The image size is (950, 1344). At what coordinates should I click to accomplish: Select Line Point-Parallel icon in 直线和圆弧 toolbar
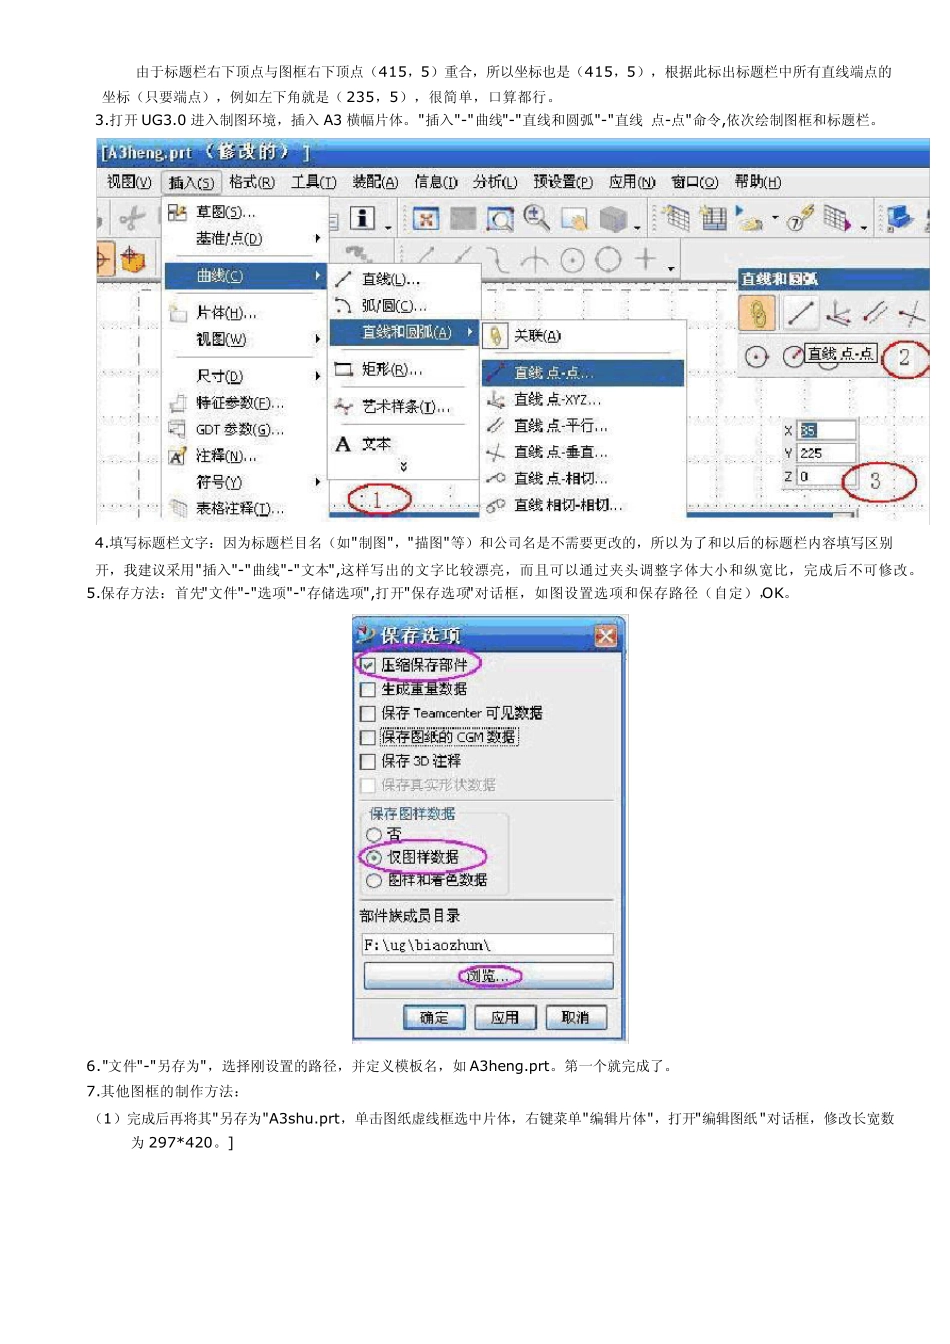(x=875, y=314)
